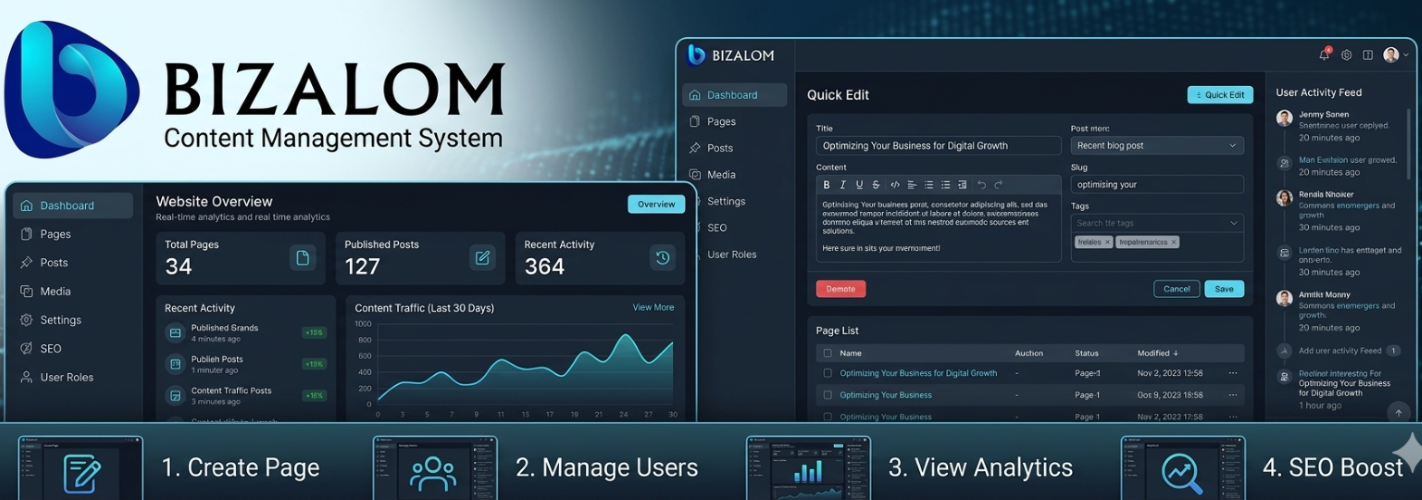The image size is (1422, 500).
Task: Click the history icon on the Recent Activity card
Action: tap(662, 258)
